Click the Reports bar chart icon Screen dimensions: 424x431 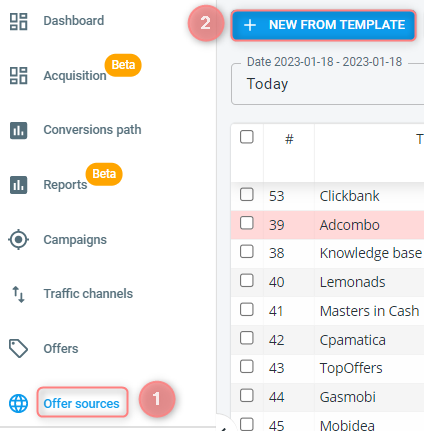18,185
